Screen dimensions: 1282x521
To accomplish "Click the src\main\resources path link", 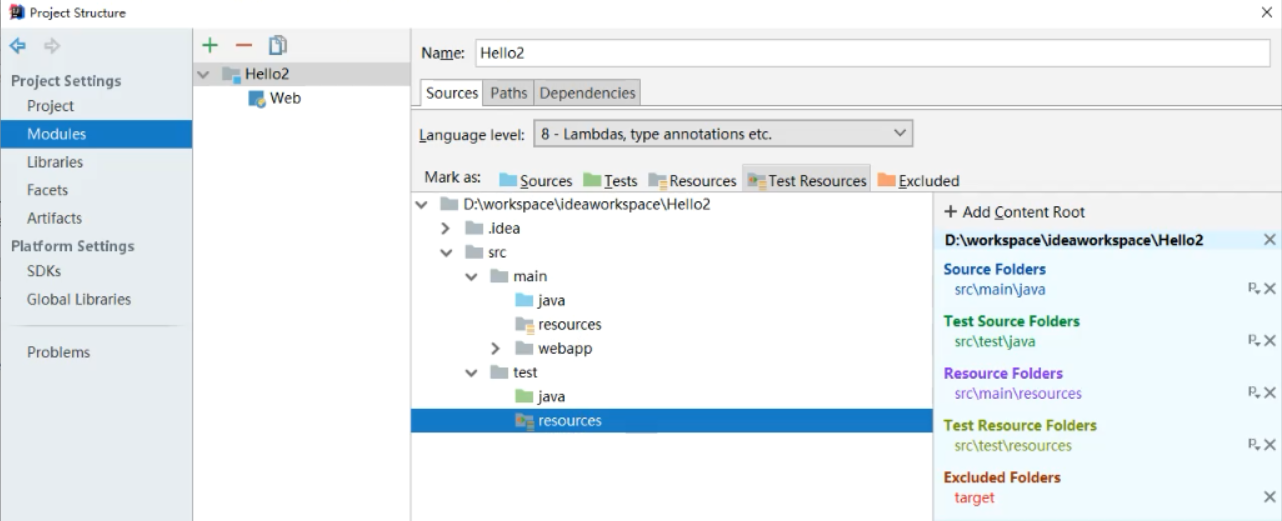I will [1018, 393].
